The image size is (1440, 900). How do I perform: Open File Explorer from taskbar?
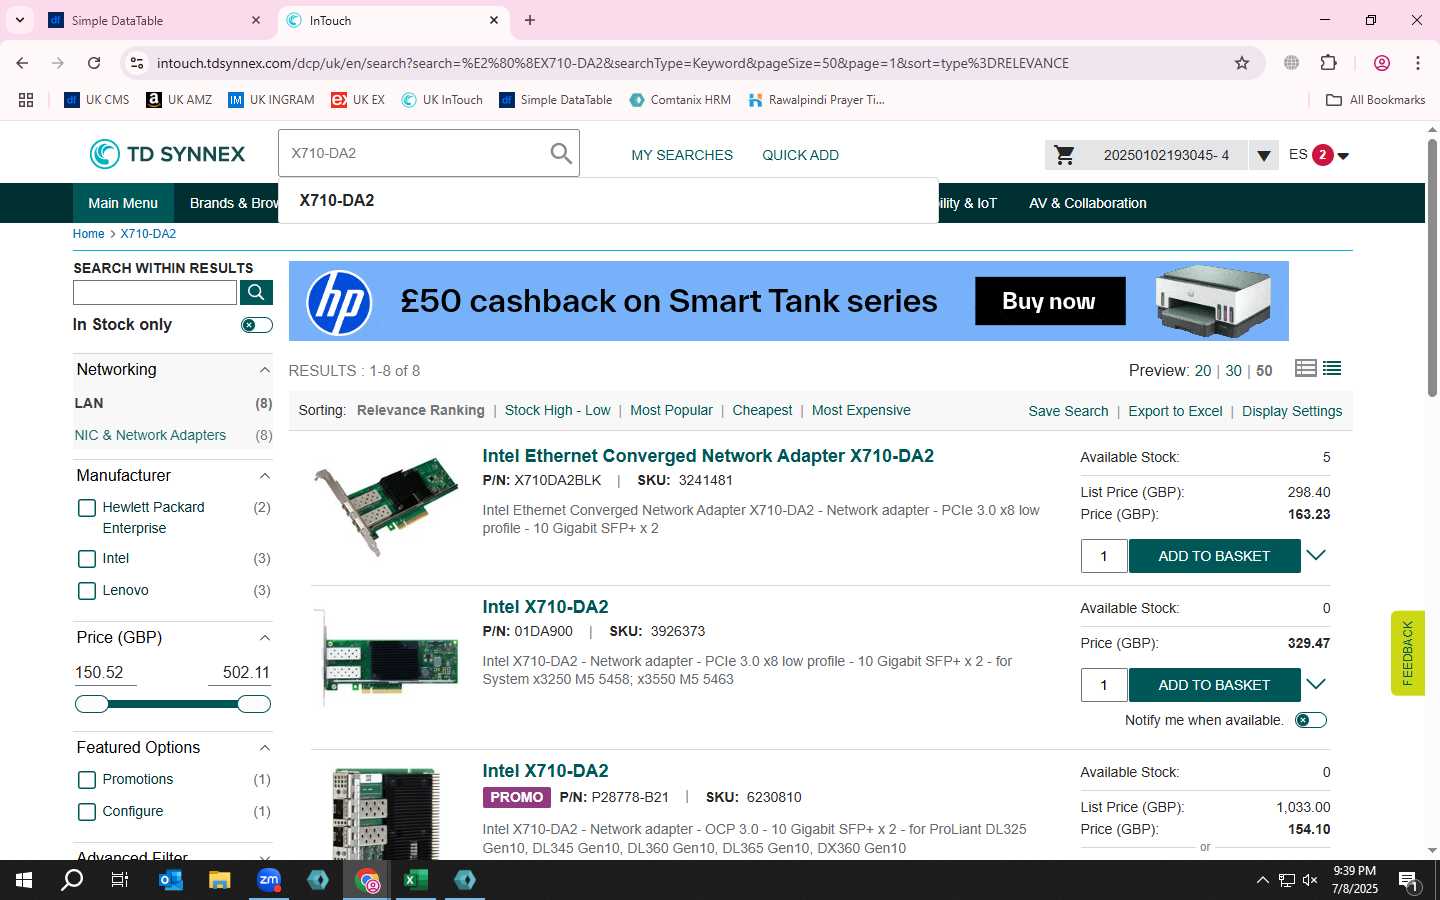tap(219, 880)
